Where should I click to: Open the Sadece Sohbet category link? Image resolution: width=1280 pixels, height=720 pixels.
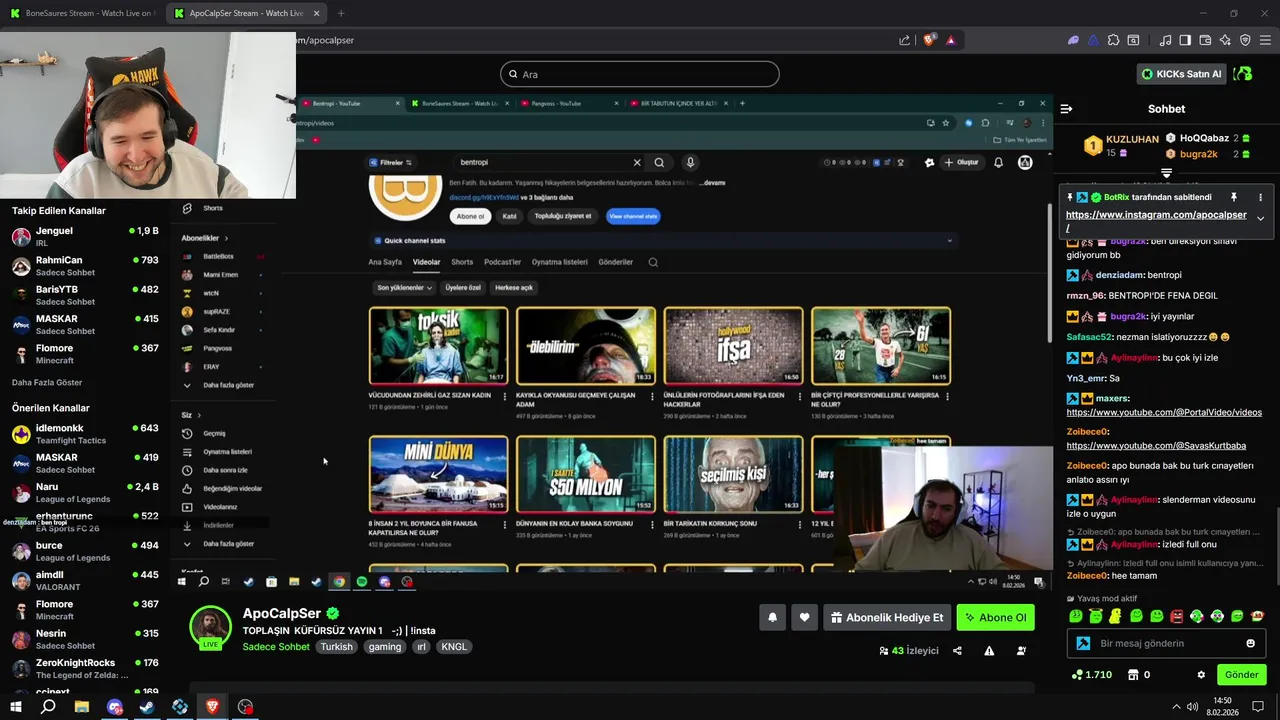click(276, 647)
